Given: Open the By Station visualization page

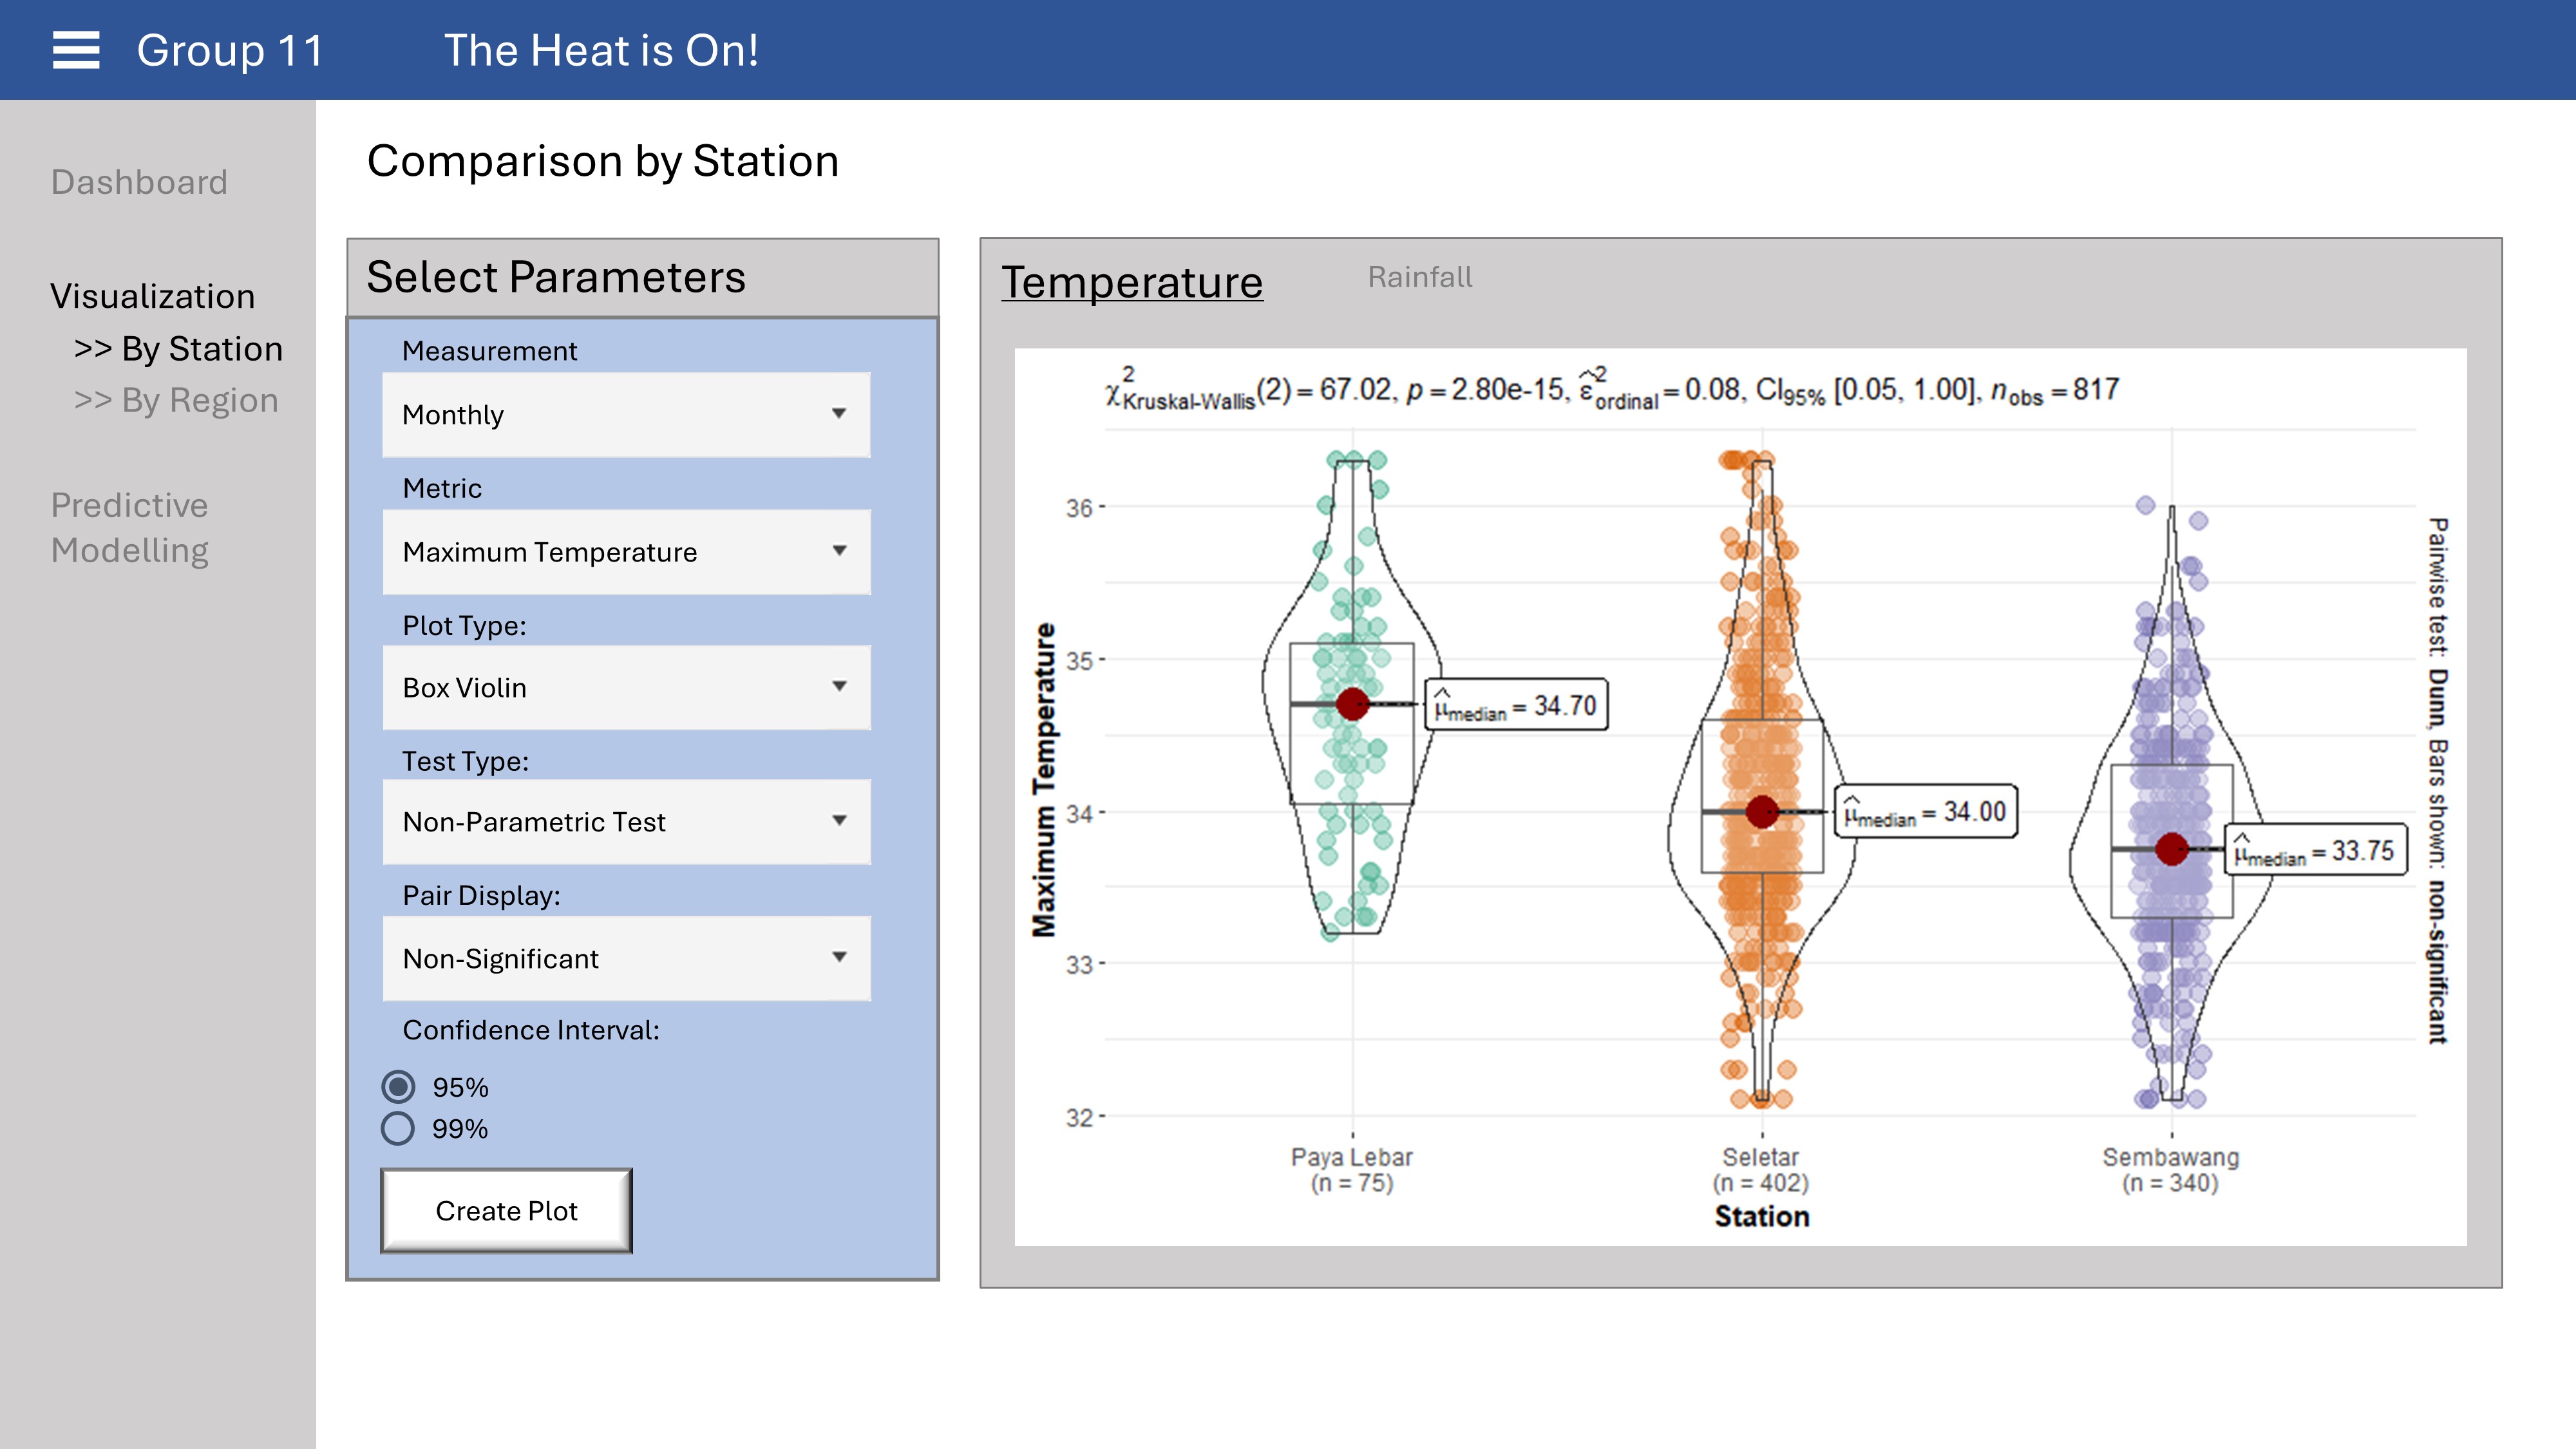Looking at the screenshot, I should [178, 348].
